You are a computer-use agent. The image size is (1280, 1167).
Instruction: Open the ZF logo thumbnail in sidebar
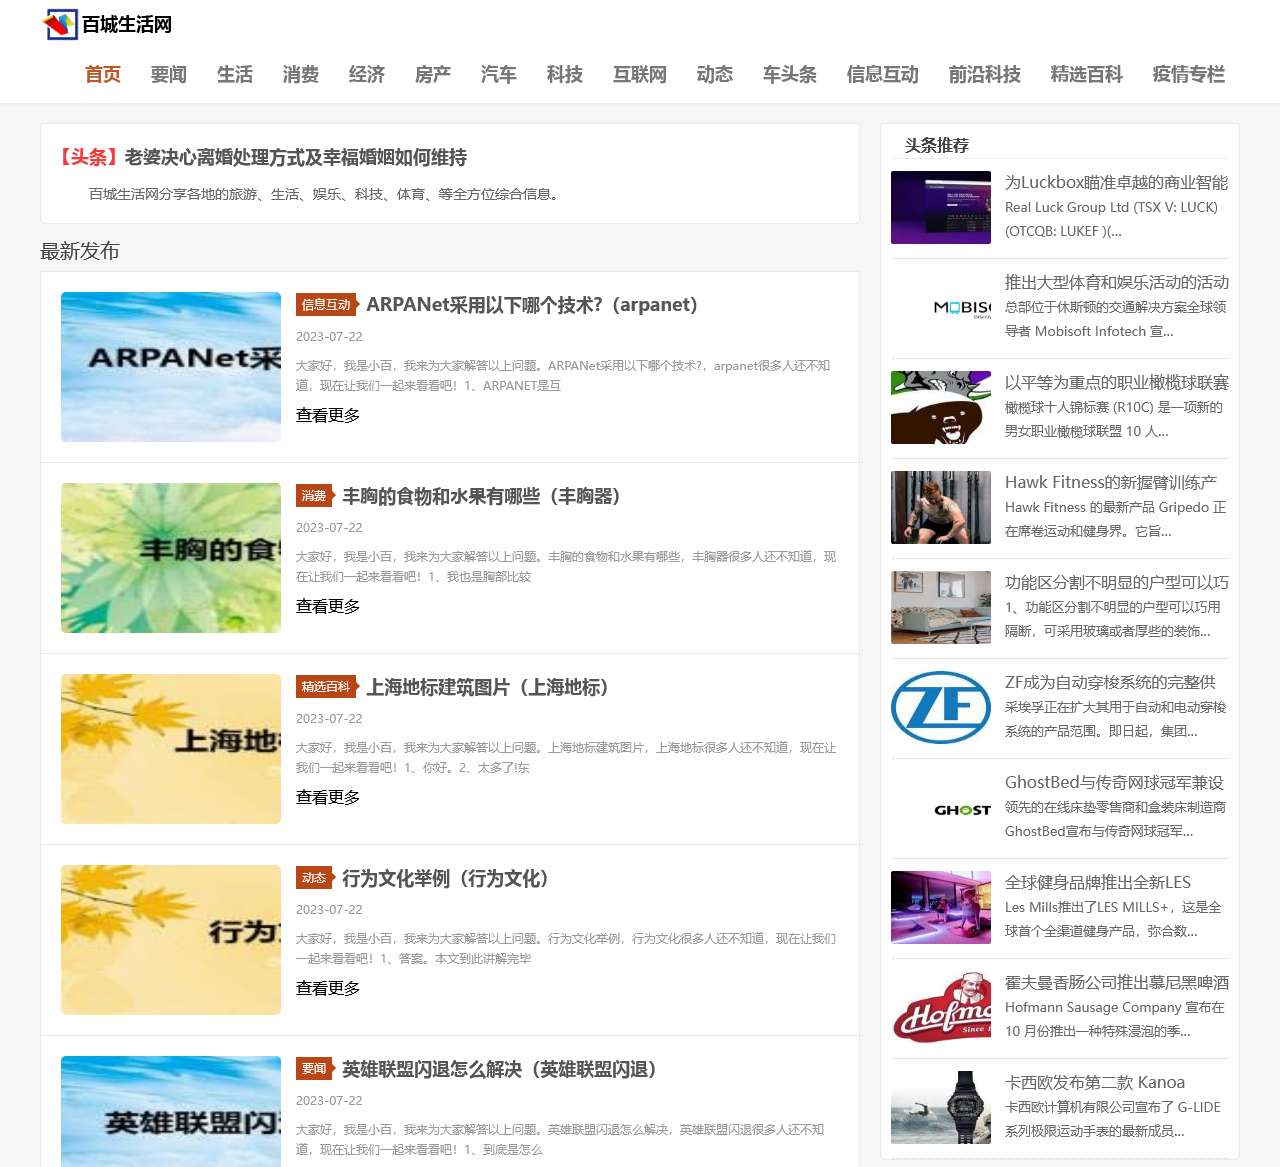(940, 708)
